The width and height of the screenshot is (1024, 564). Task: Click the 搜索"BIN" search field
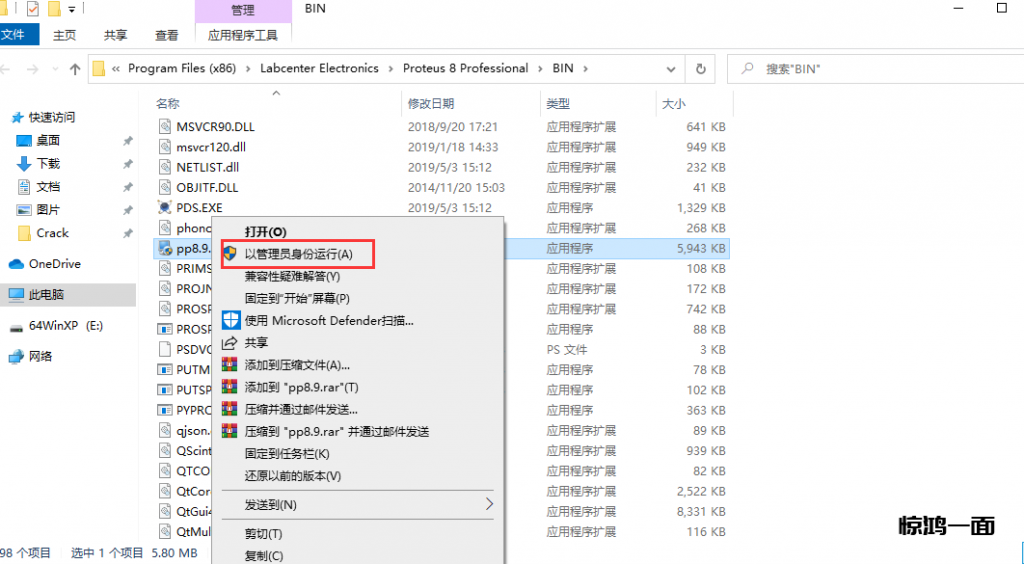[x=880, y=69]
